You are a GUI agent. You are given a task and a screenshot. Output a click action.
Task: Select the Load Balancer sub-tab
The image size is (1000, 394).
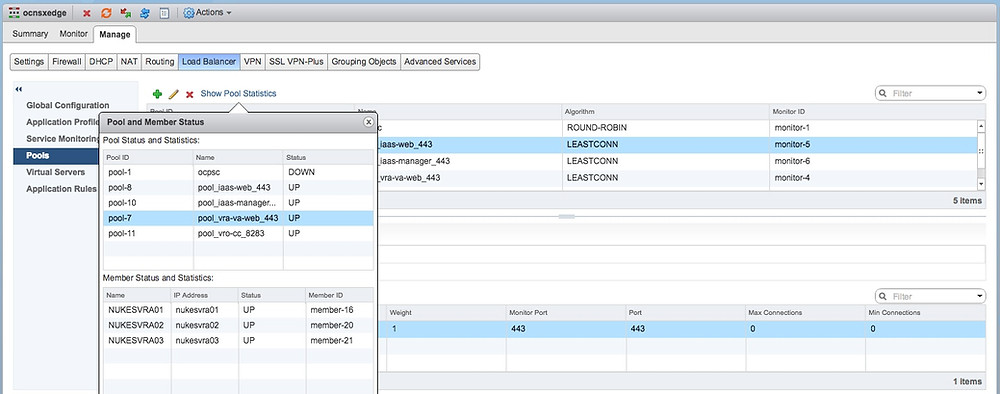(209, 62)
